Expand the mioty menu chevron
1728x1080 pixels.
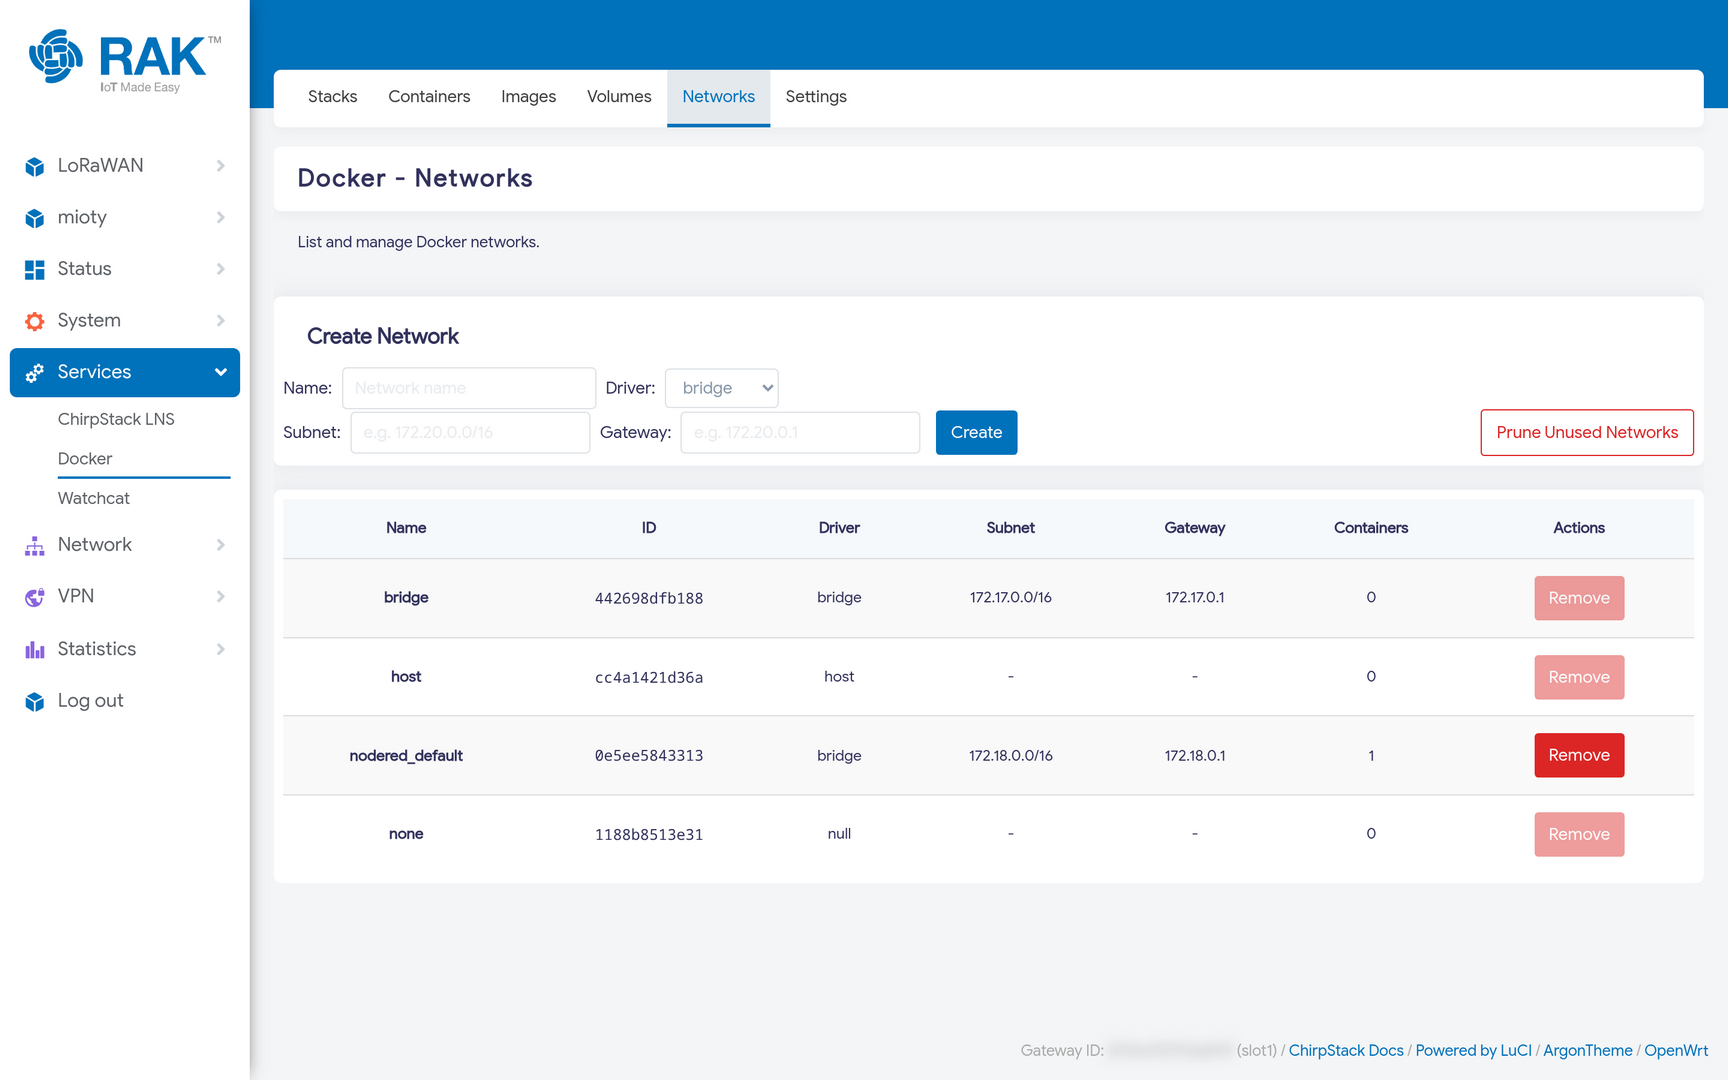[x=221, y=218]
